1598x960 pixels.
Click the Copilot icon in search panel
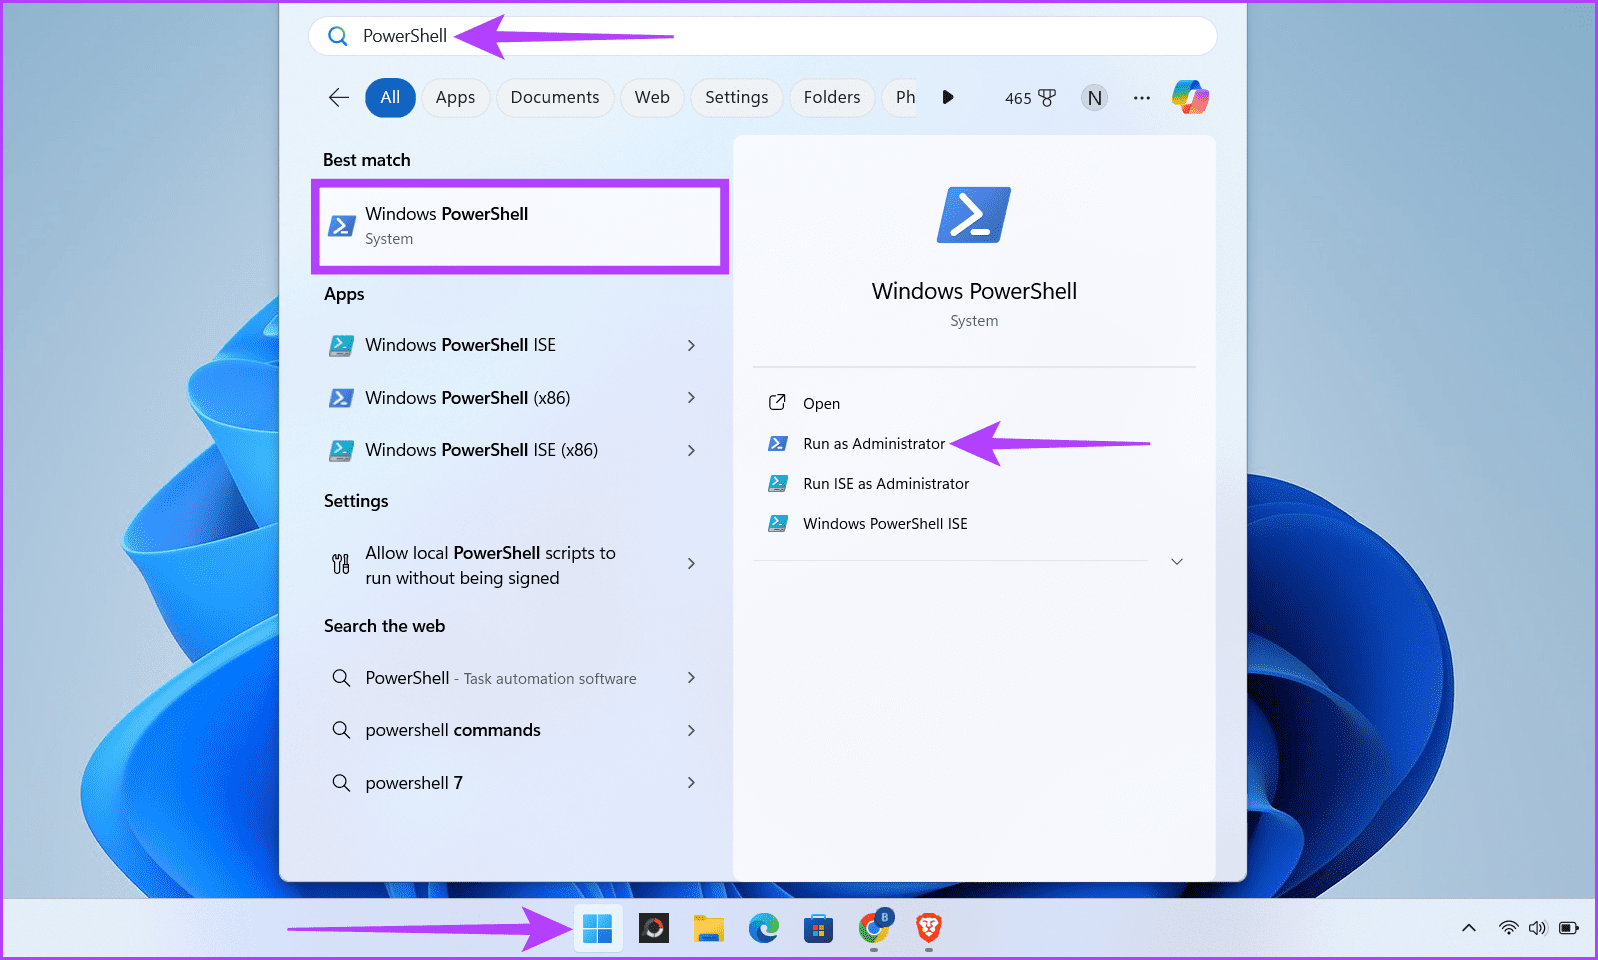[x=1190, y=97]
